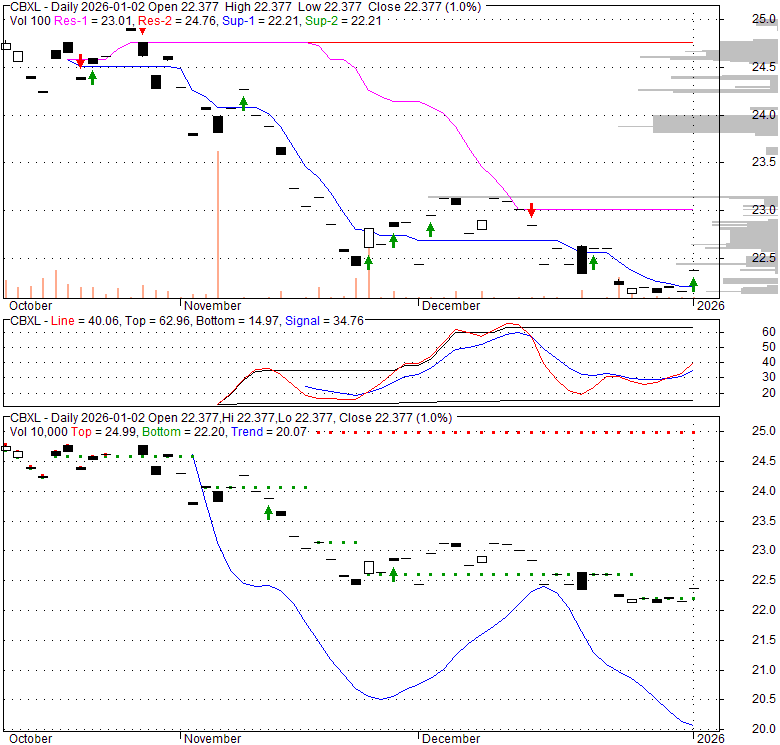The width and height of the screenshot is (780, 745).
Task: Click the December label on the bottom chart axis
Action: pyautogui.click(x=451, y=739)
